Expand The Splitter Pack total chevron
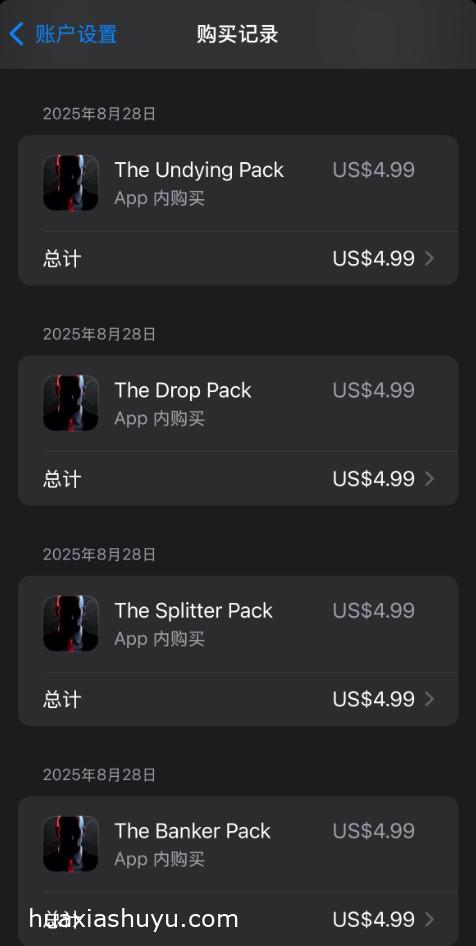Viewport: 476px width, 946px height. tap(430, 699)
